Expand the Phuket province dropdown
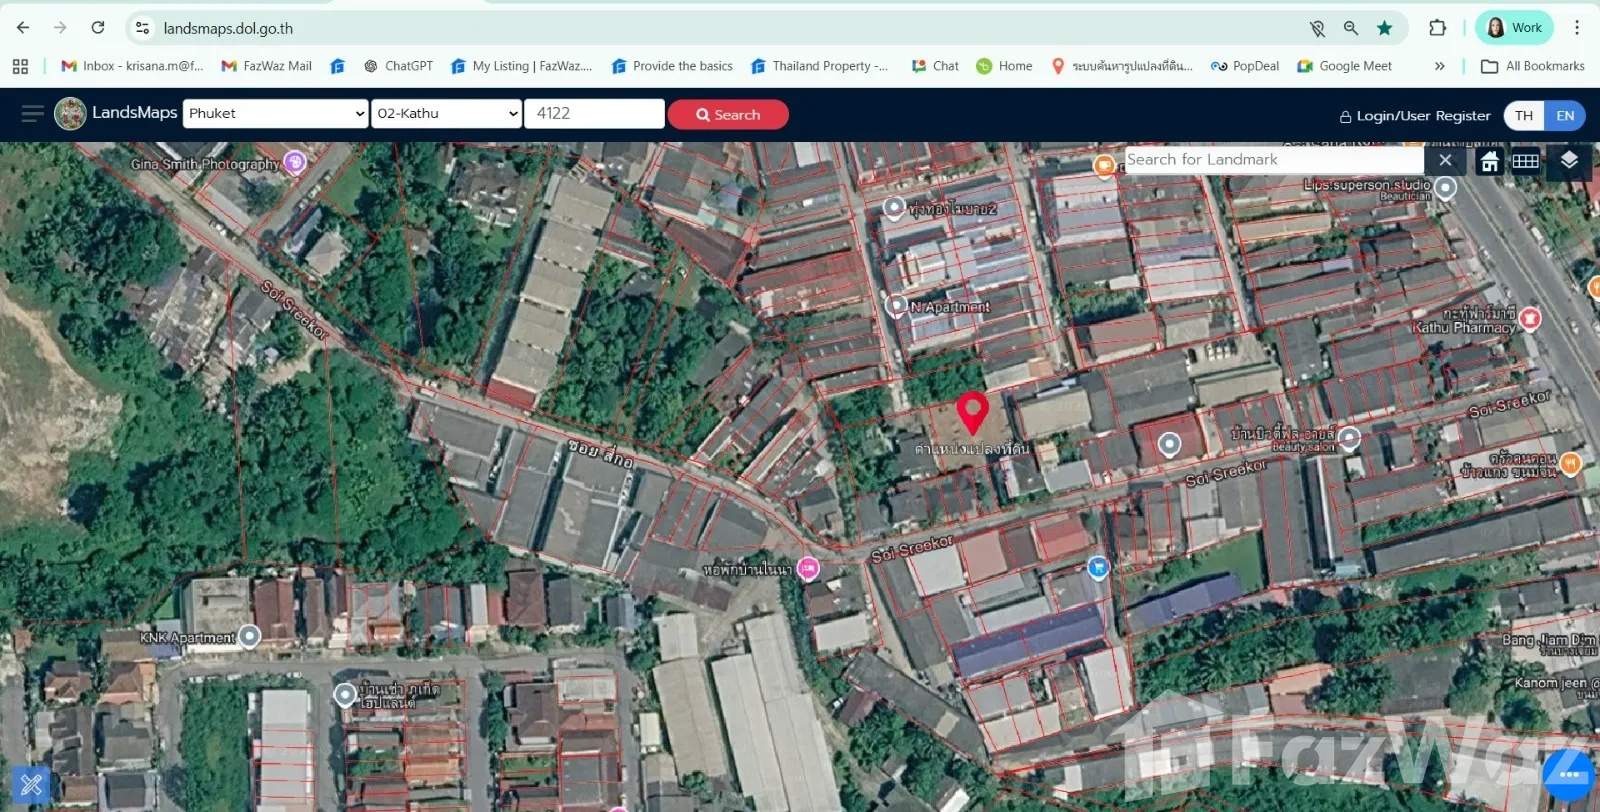This screenshot has width=1600, height=812. click(x=276, y=114)
